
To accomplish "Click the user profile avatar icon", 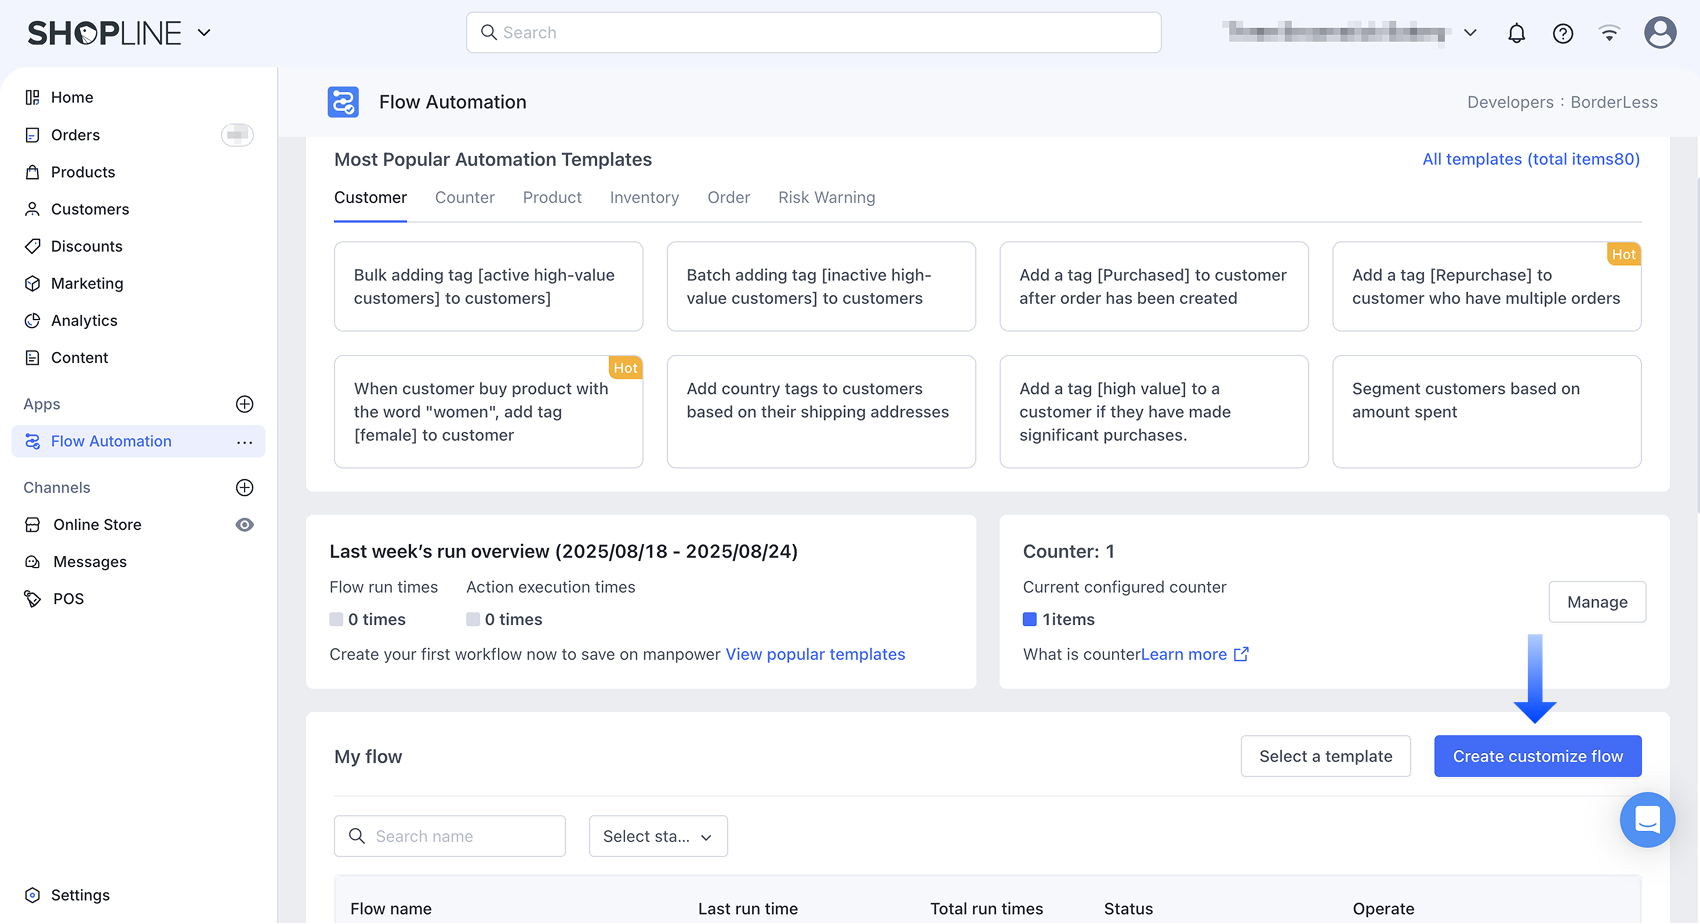I will pyautogui.click(x=1659, y=32).
